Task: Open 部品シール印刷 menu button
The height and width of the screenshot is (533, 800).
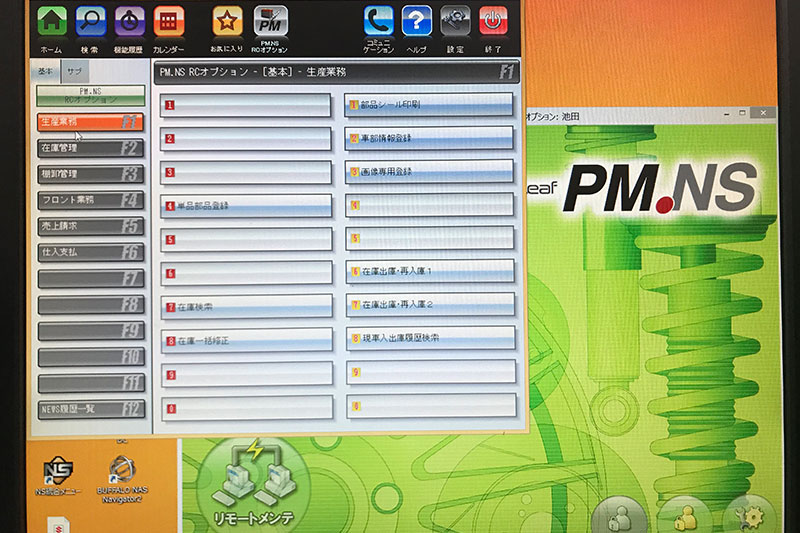Action: pyautogui.click(x=429, y=105)
